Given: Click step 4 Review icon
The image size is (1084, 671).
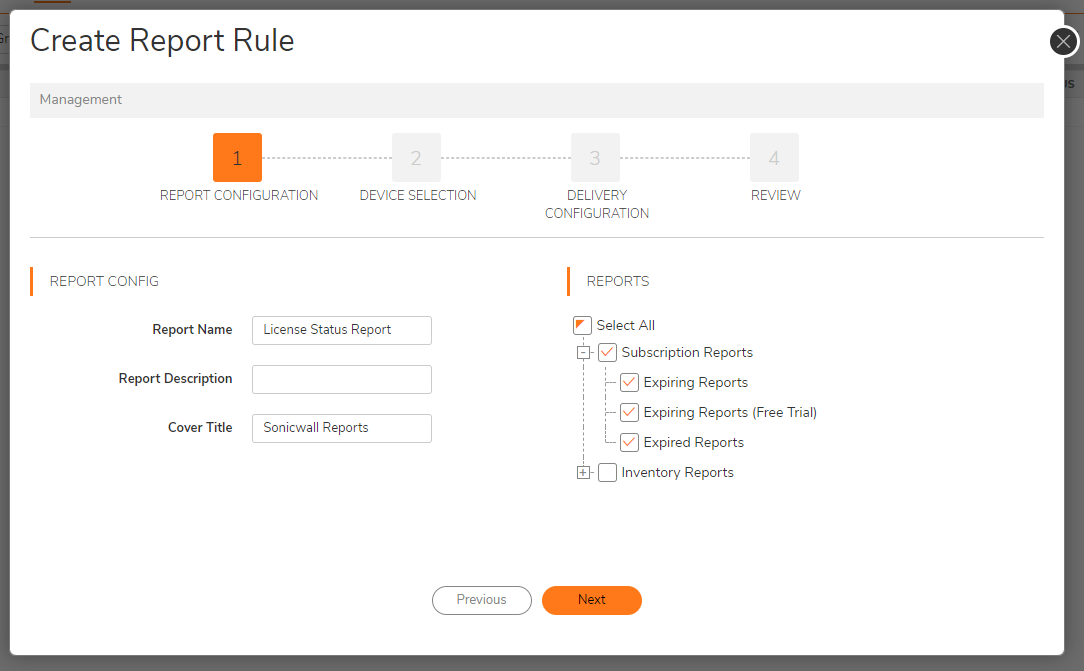Looking at the screenshot, I should click(x=774, y=158).
